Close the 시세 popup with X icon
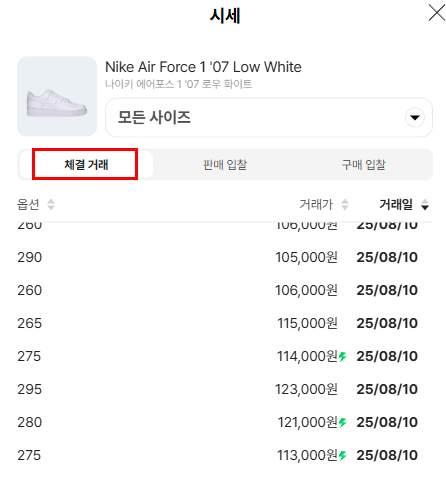The width and height of the screenshot is (446, 489). click(436, 13)
